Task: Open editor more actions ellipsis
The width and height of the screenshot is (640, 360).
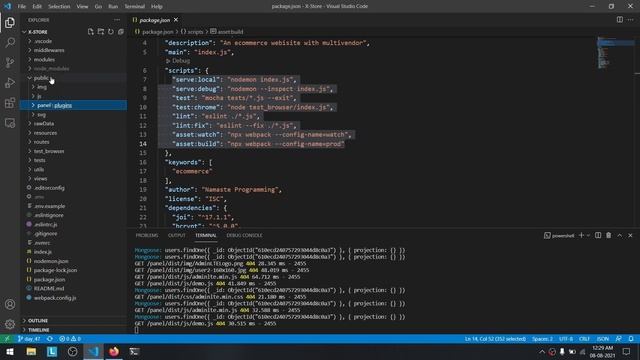Action: (631, 20)
